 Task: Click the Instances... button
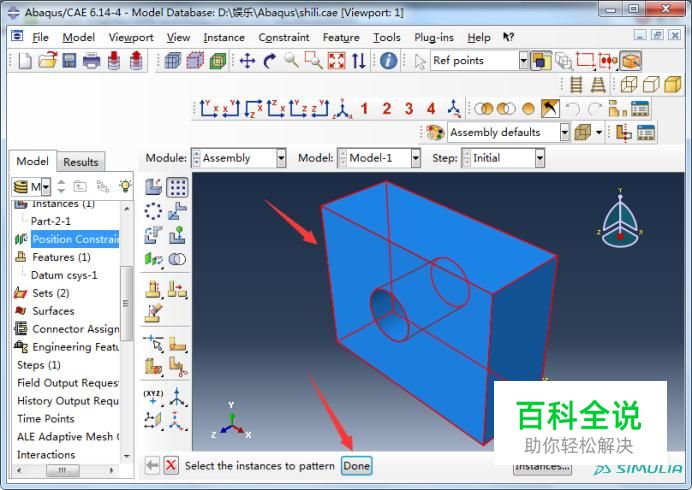click(542, 467)
